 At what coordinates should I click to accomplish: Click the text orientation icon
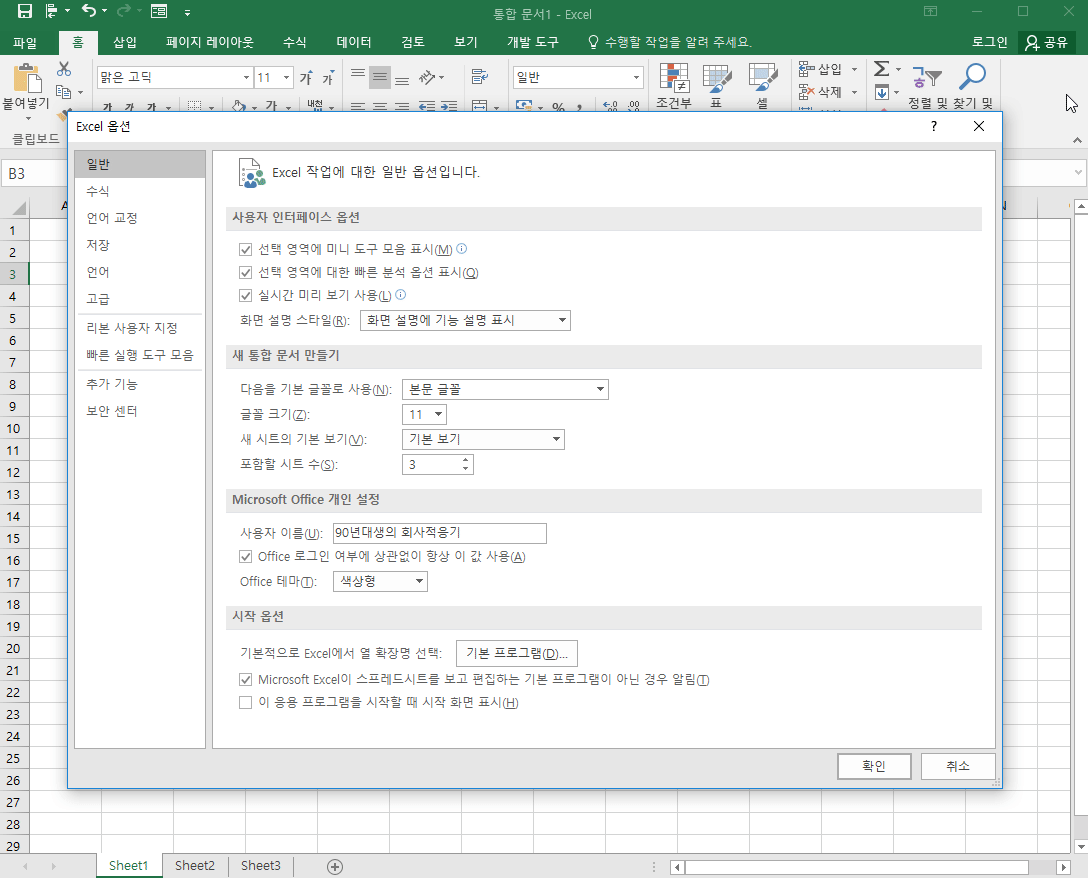tap(427, 77)
